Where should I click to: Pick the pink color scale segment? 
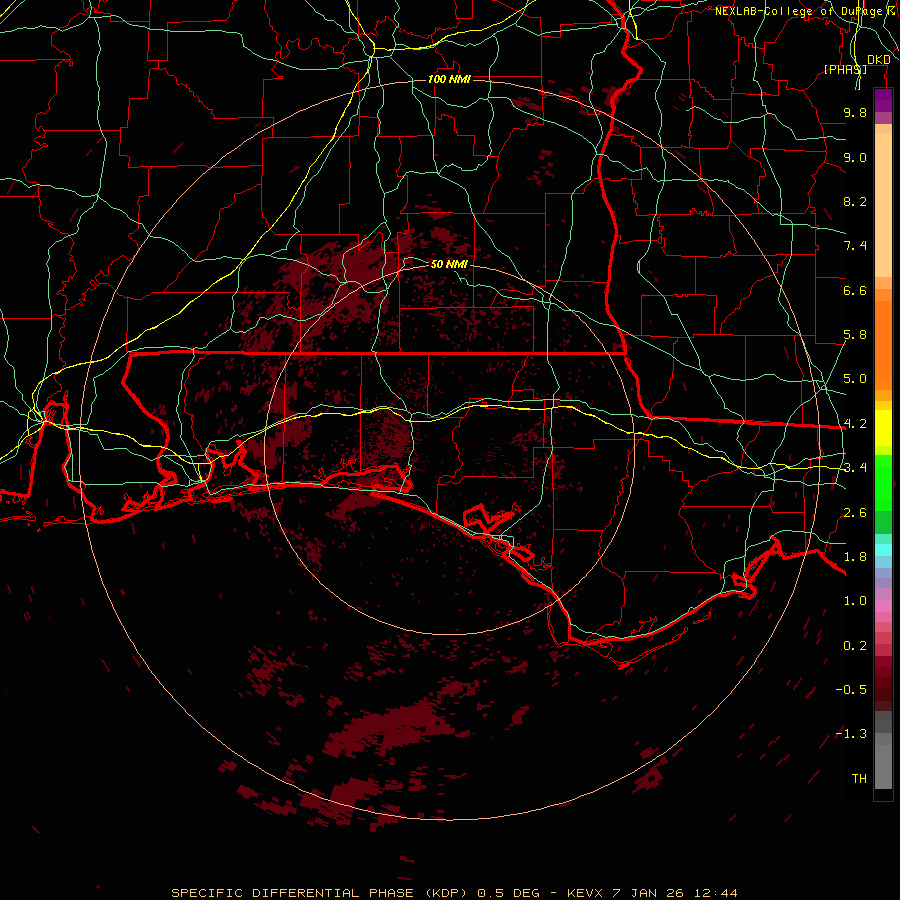pyautogui.click(x=883, y=606)
